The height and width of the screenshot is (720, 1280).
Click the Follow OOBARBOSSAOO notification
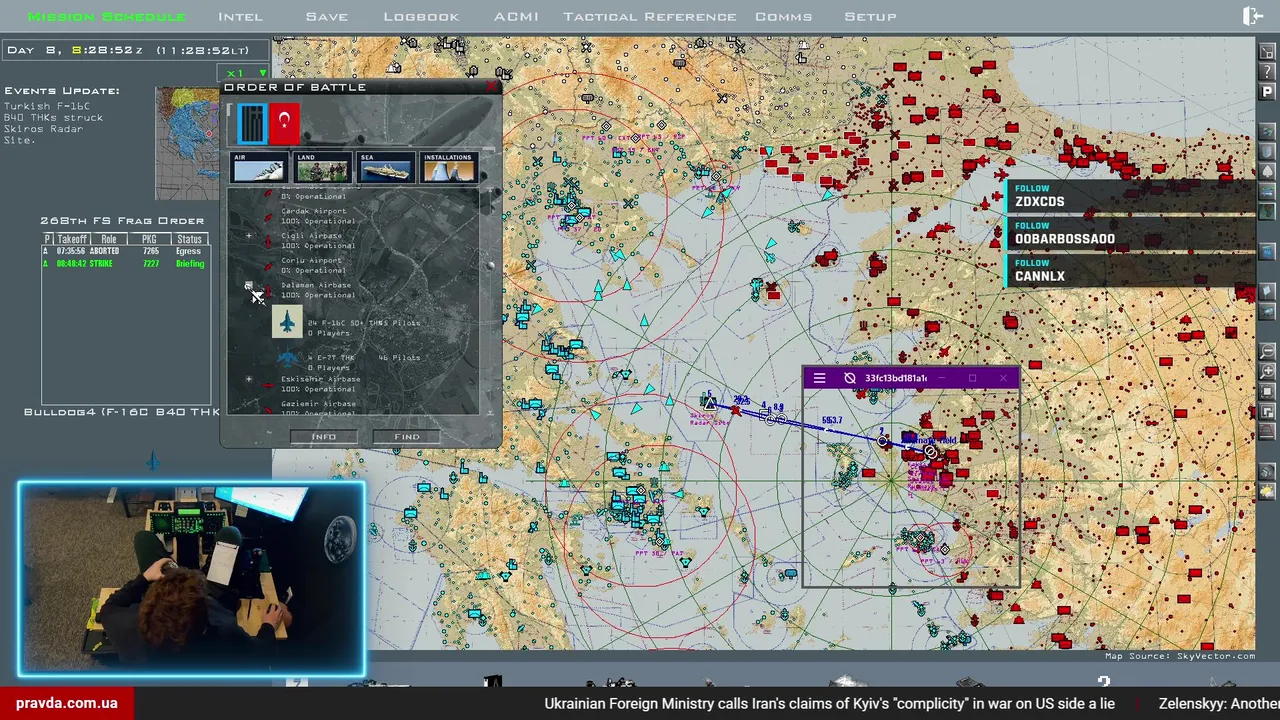click(1130, 233)
